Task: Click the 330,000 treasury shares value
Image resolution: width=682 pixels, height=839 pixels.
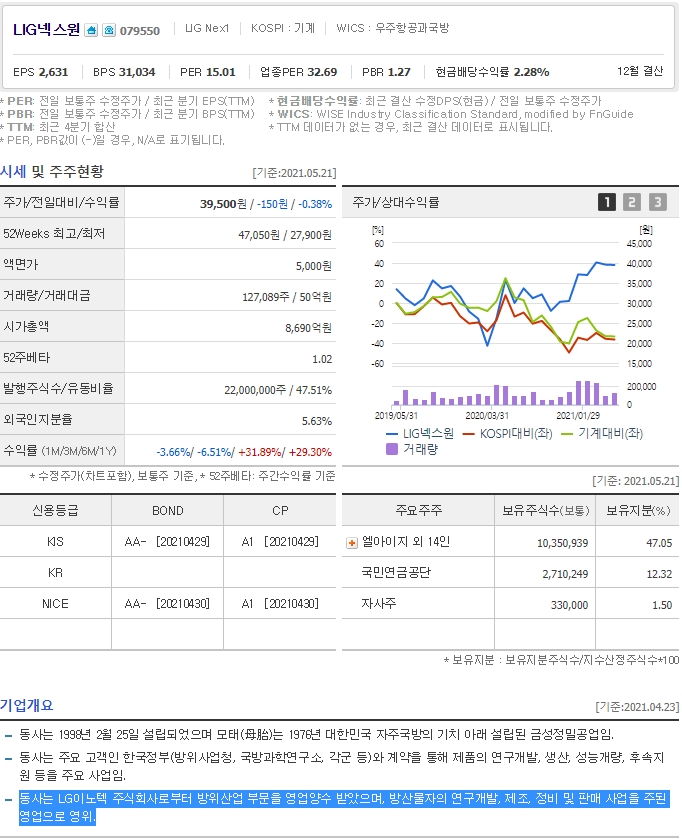Action: tap(569, 606)
